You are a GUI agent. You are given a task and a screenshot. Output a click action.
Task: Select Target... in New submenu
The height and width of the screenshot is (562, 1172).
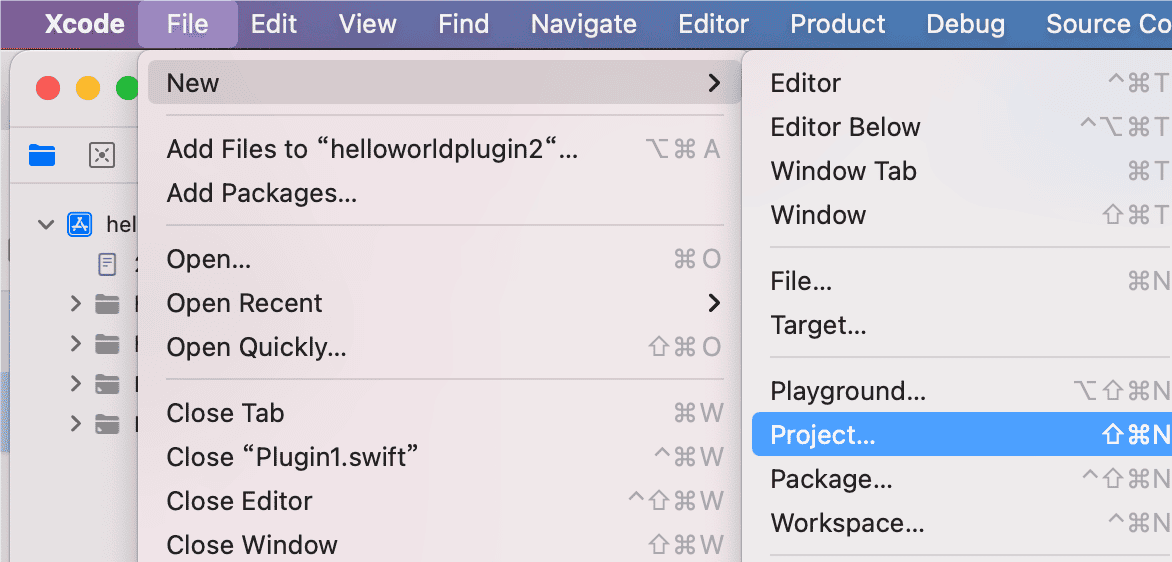click(x=962, y=325)
